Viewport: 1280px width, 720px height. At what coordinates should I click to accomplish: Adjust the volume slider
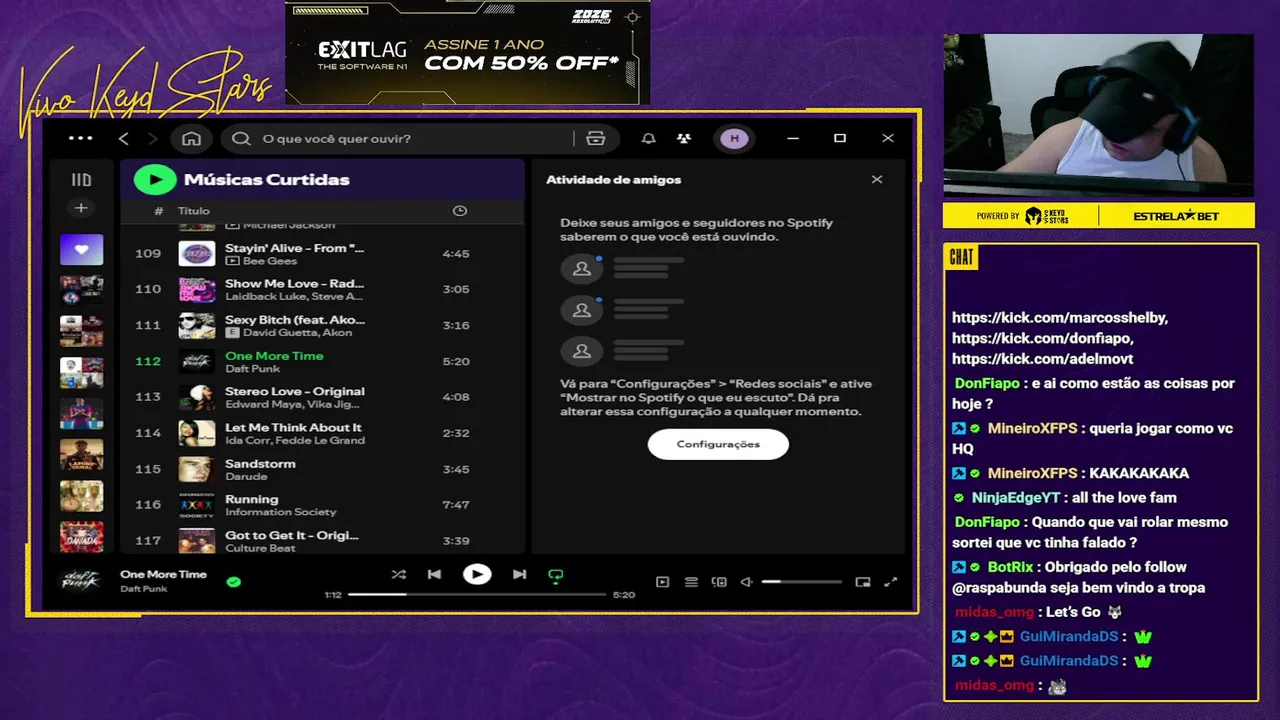(x=802, y=582)
